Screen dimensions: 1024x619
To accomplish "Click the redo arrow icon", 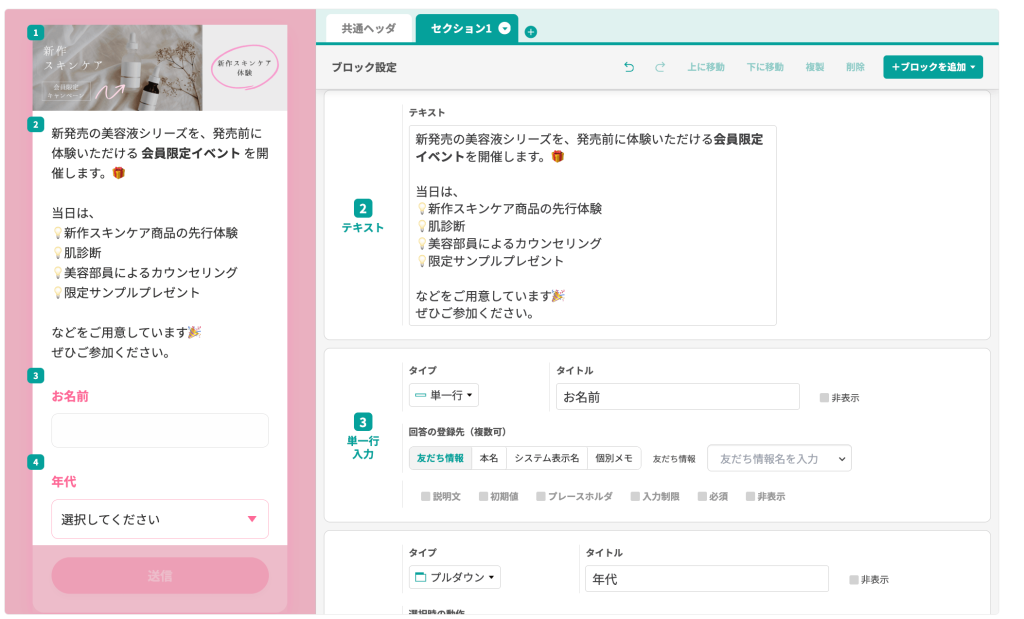I will [660, 67].
